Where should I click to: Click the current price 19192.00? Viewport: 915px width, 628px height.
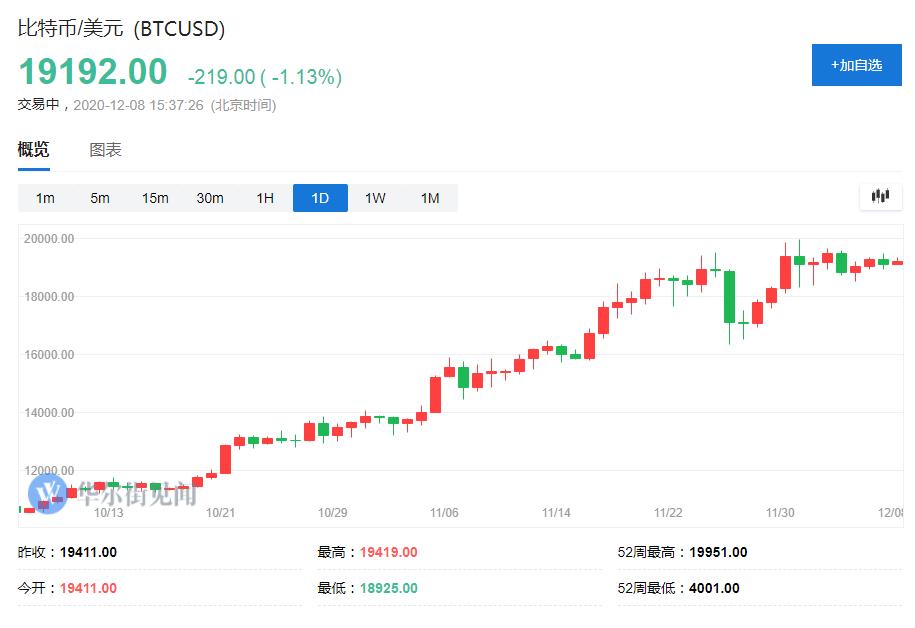tap(93, 72)
